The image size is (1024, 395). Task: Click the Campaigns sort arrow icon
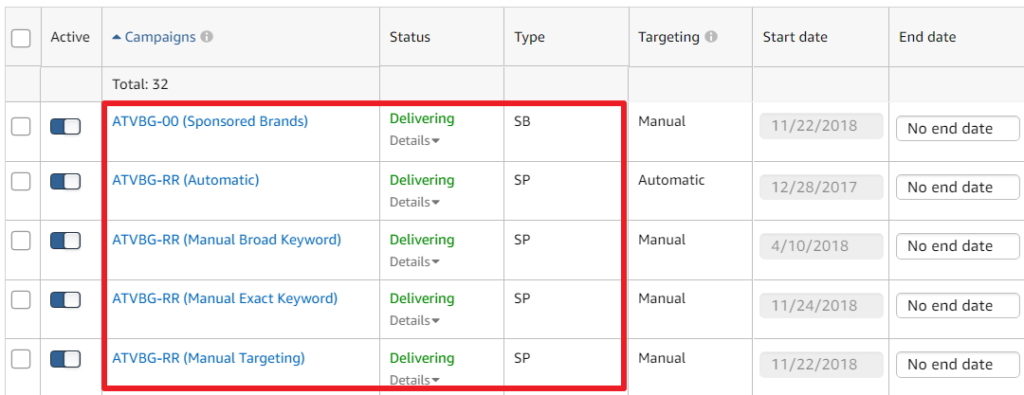click(117, 37)
